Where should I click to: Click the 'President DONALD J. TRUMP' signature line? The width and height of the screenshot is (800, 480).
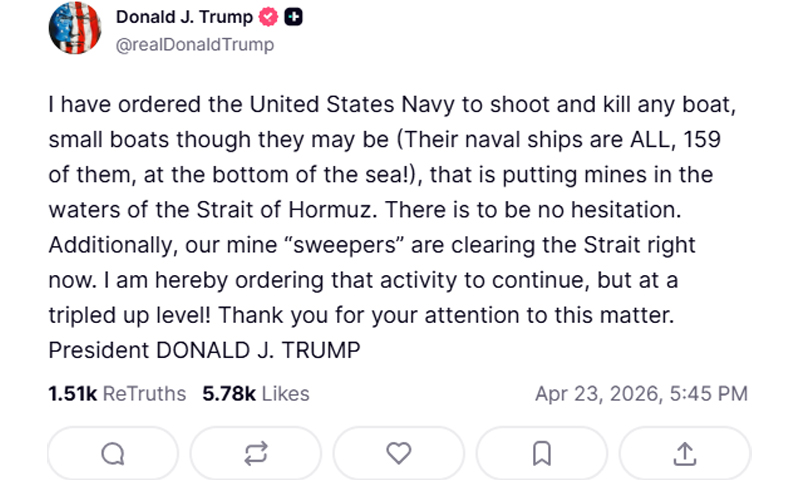coord(204,351)
